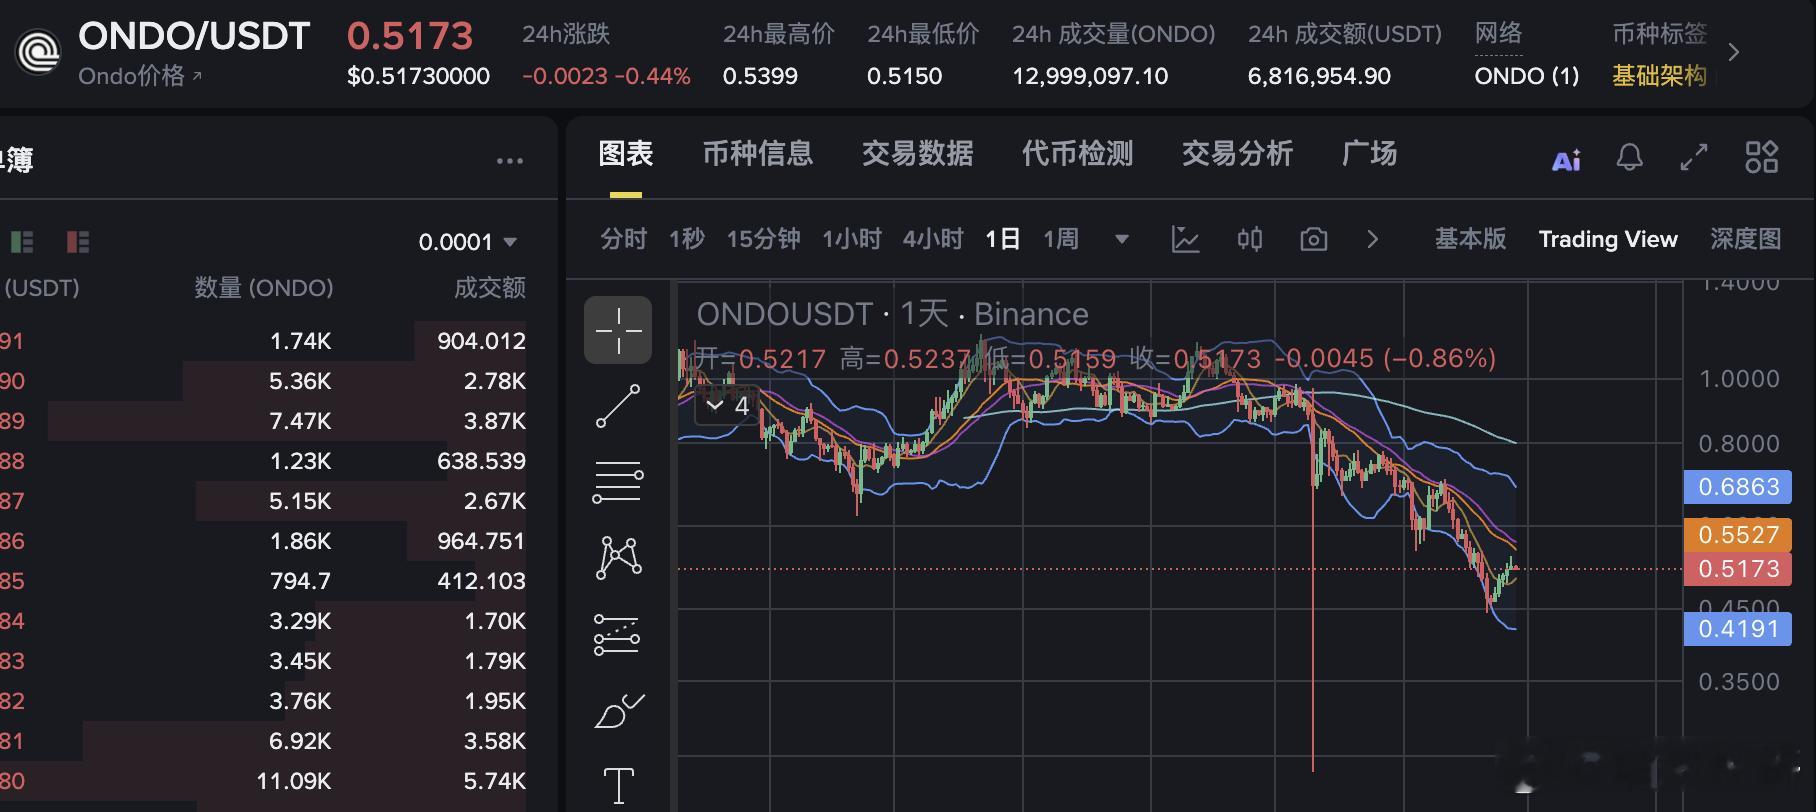The height and width of the screenshot is (812, 1816).
Task: Select the 15分钟 interval
Action: click(763, 239)
